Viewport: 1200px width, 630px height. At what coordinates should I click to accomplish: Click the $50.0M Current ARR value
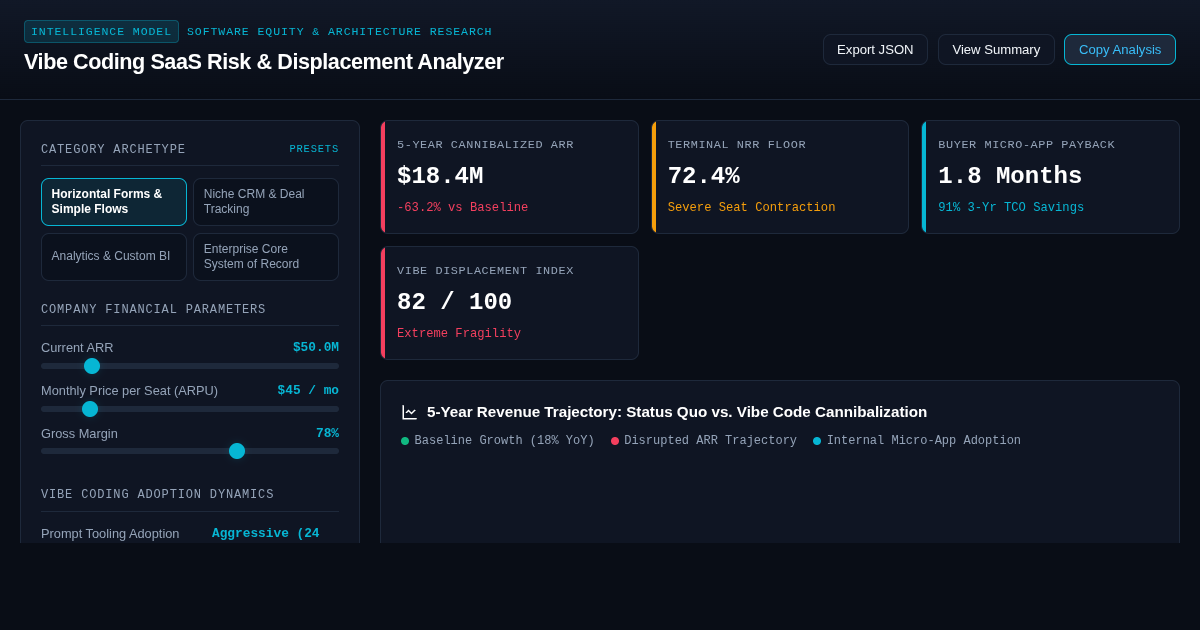click(316, 347)
